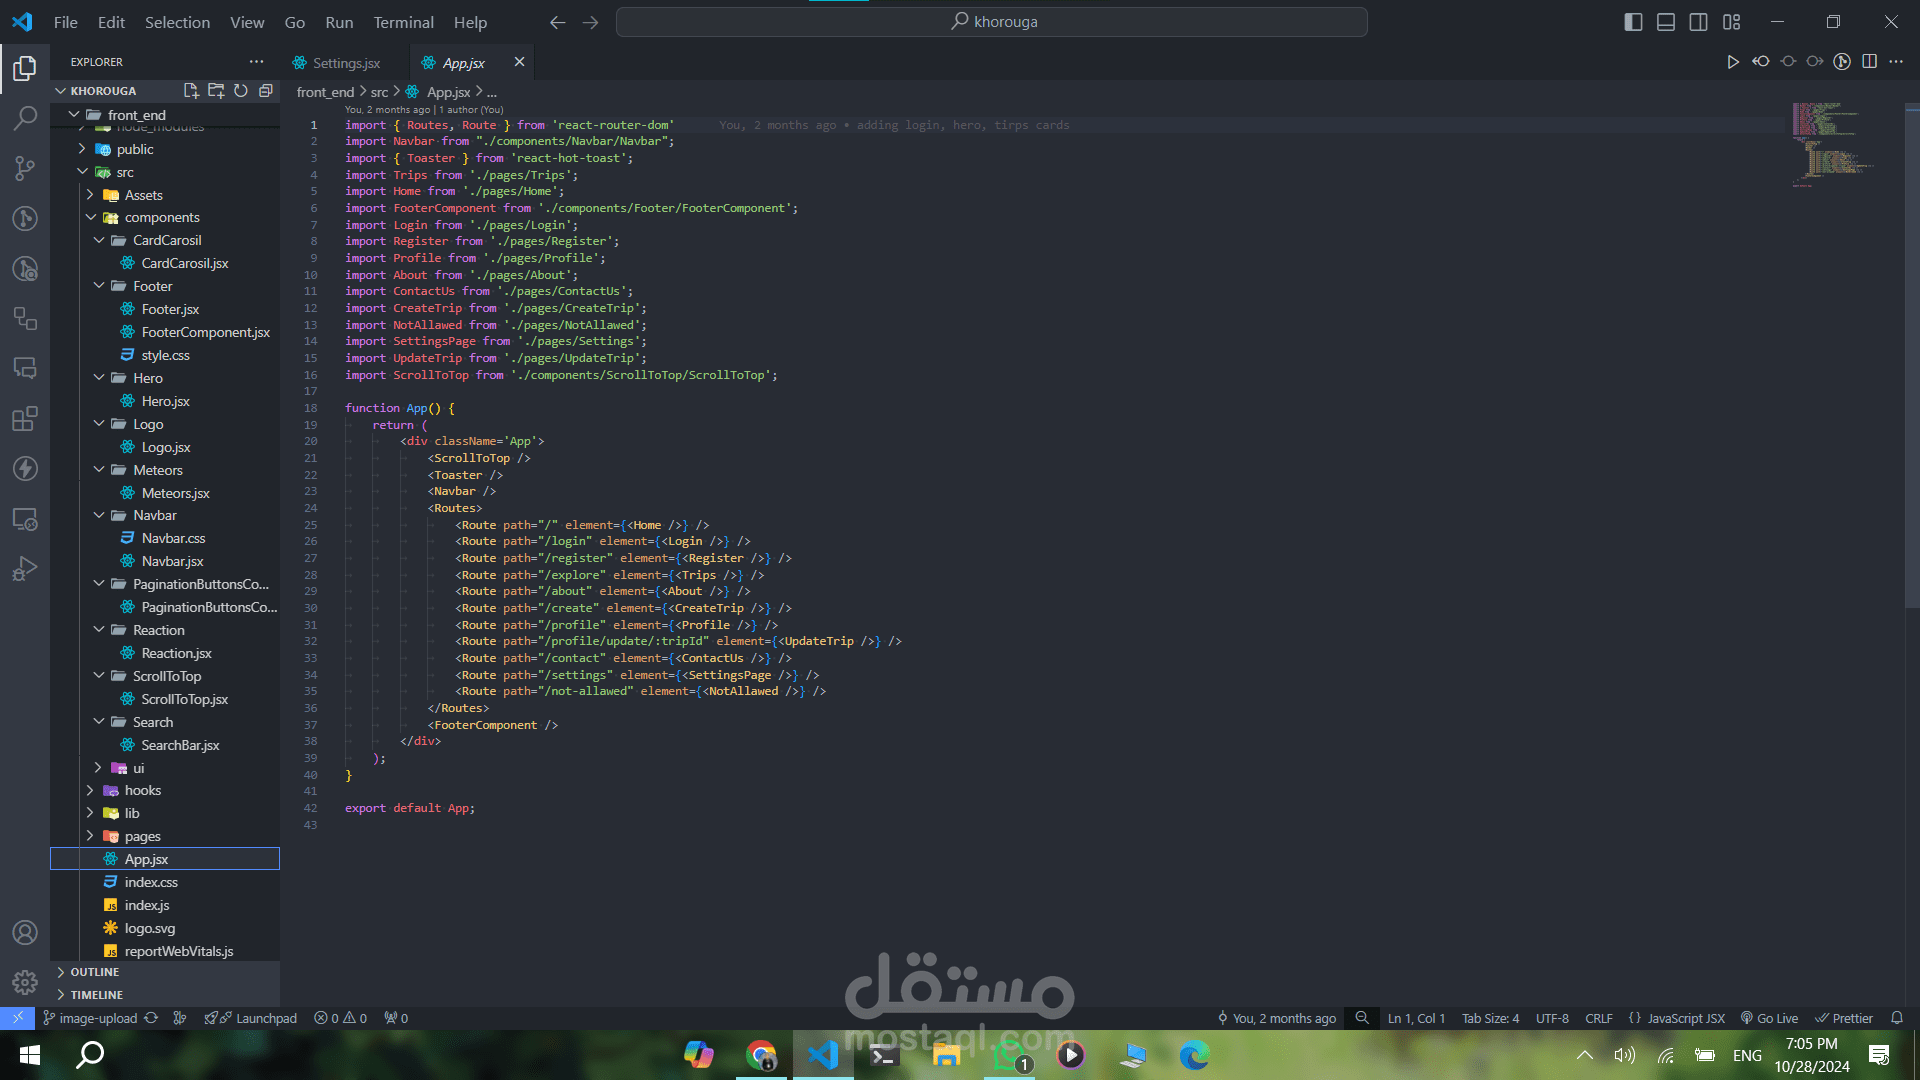Run the code using play icon
Viewport: 1920px width, 1080px height.
click(1732, 62)
